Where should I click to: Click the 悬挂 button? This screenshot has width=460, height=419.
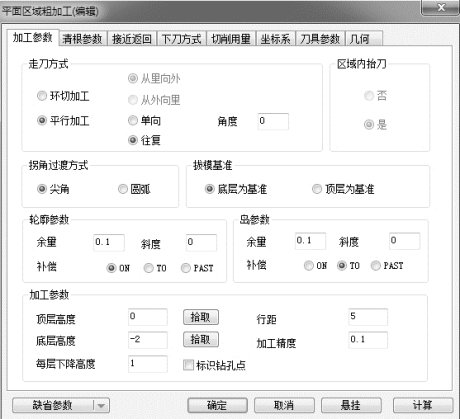(351, 406)
